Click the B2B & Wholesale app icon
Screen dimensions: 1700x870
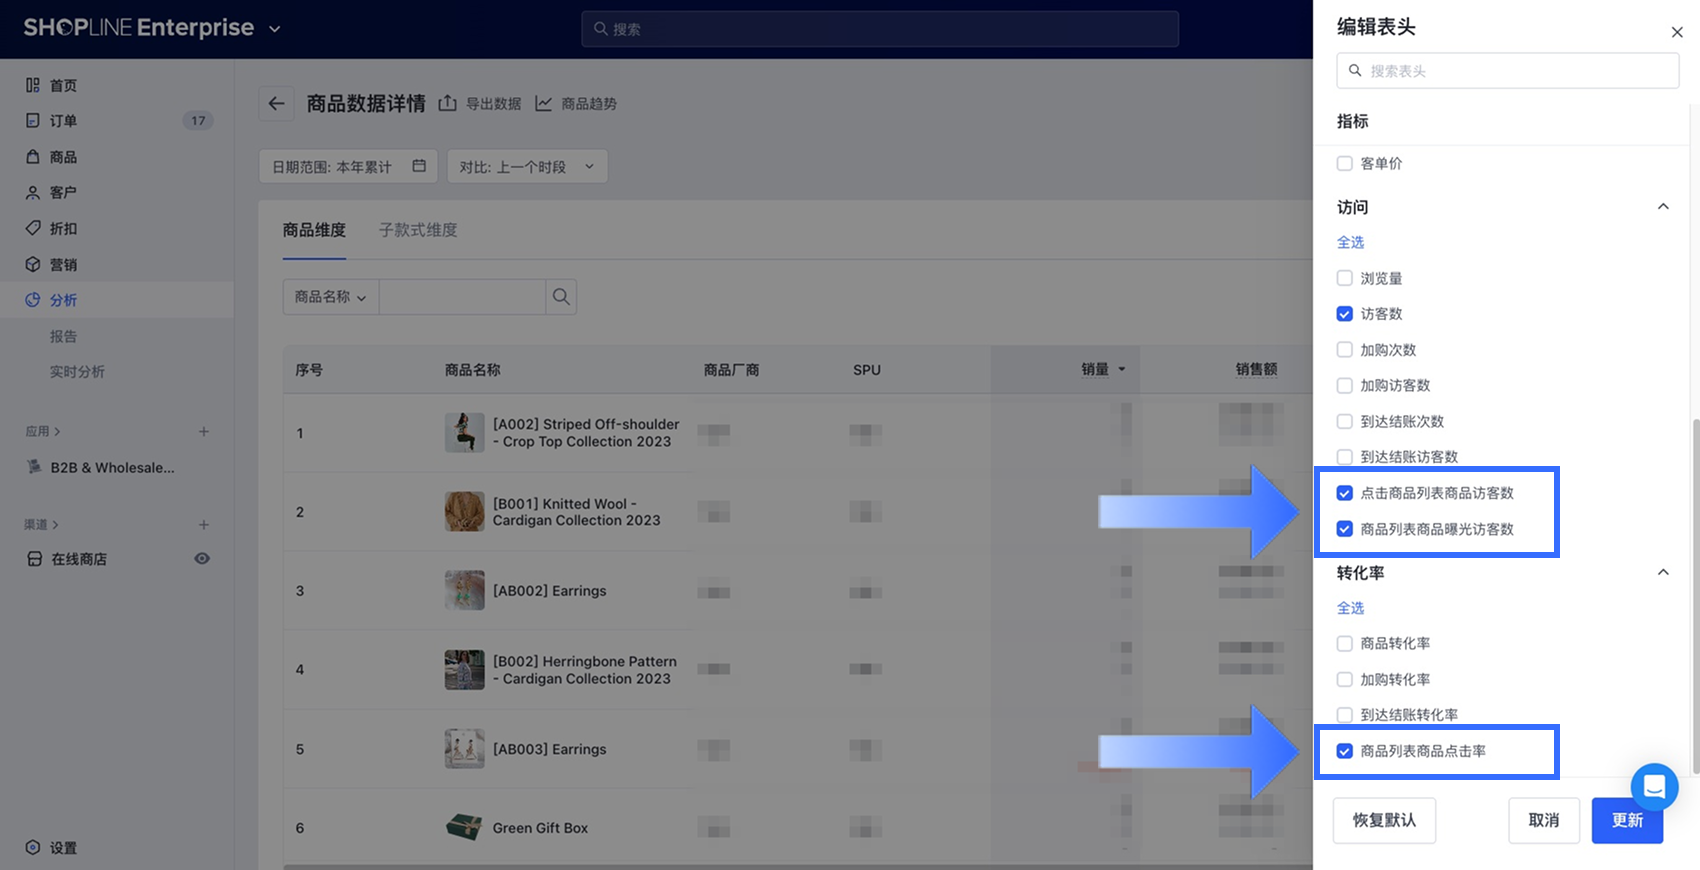point(34,467)
